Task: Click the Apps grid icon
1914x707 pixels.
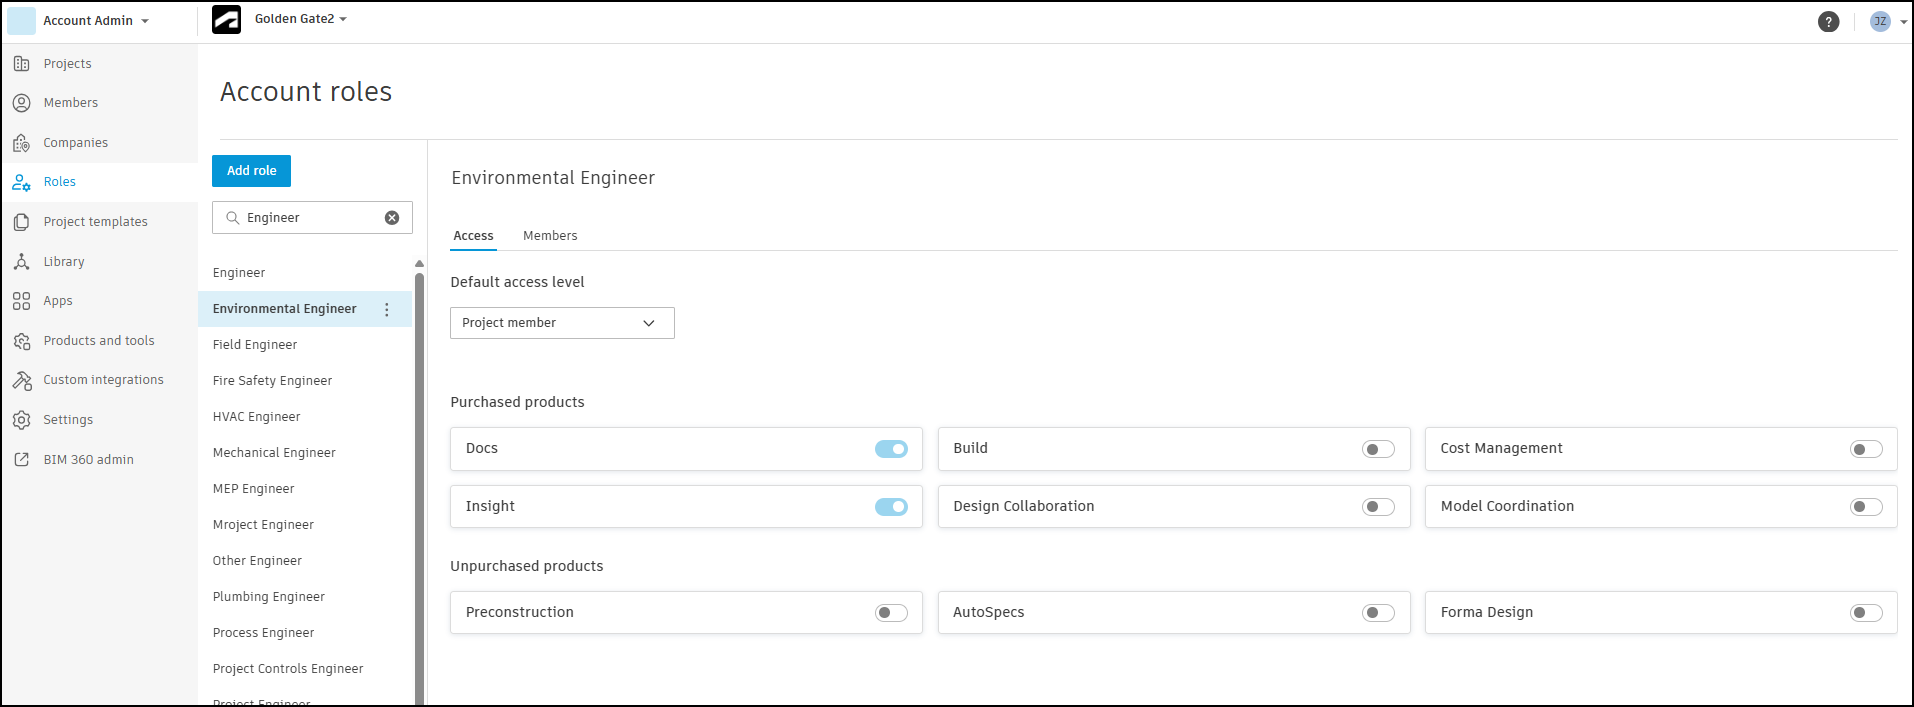Action: (21, 301)
